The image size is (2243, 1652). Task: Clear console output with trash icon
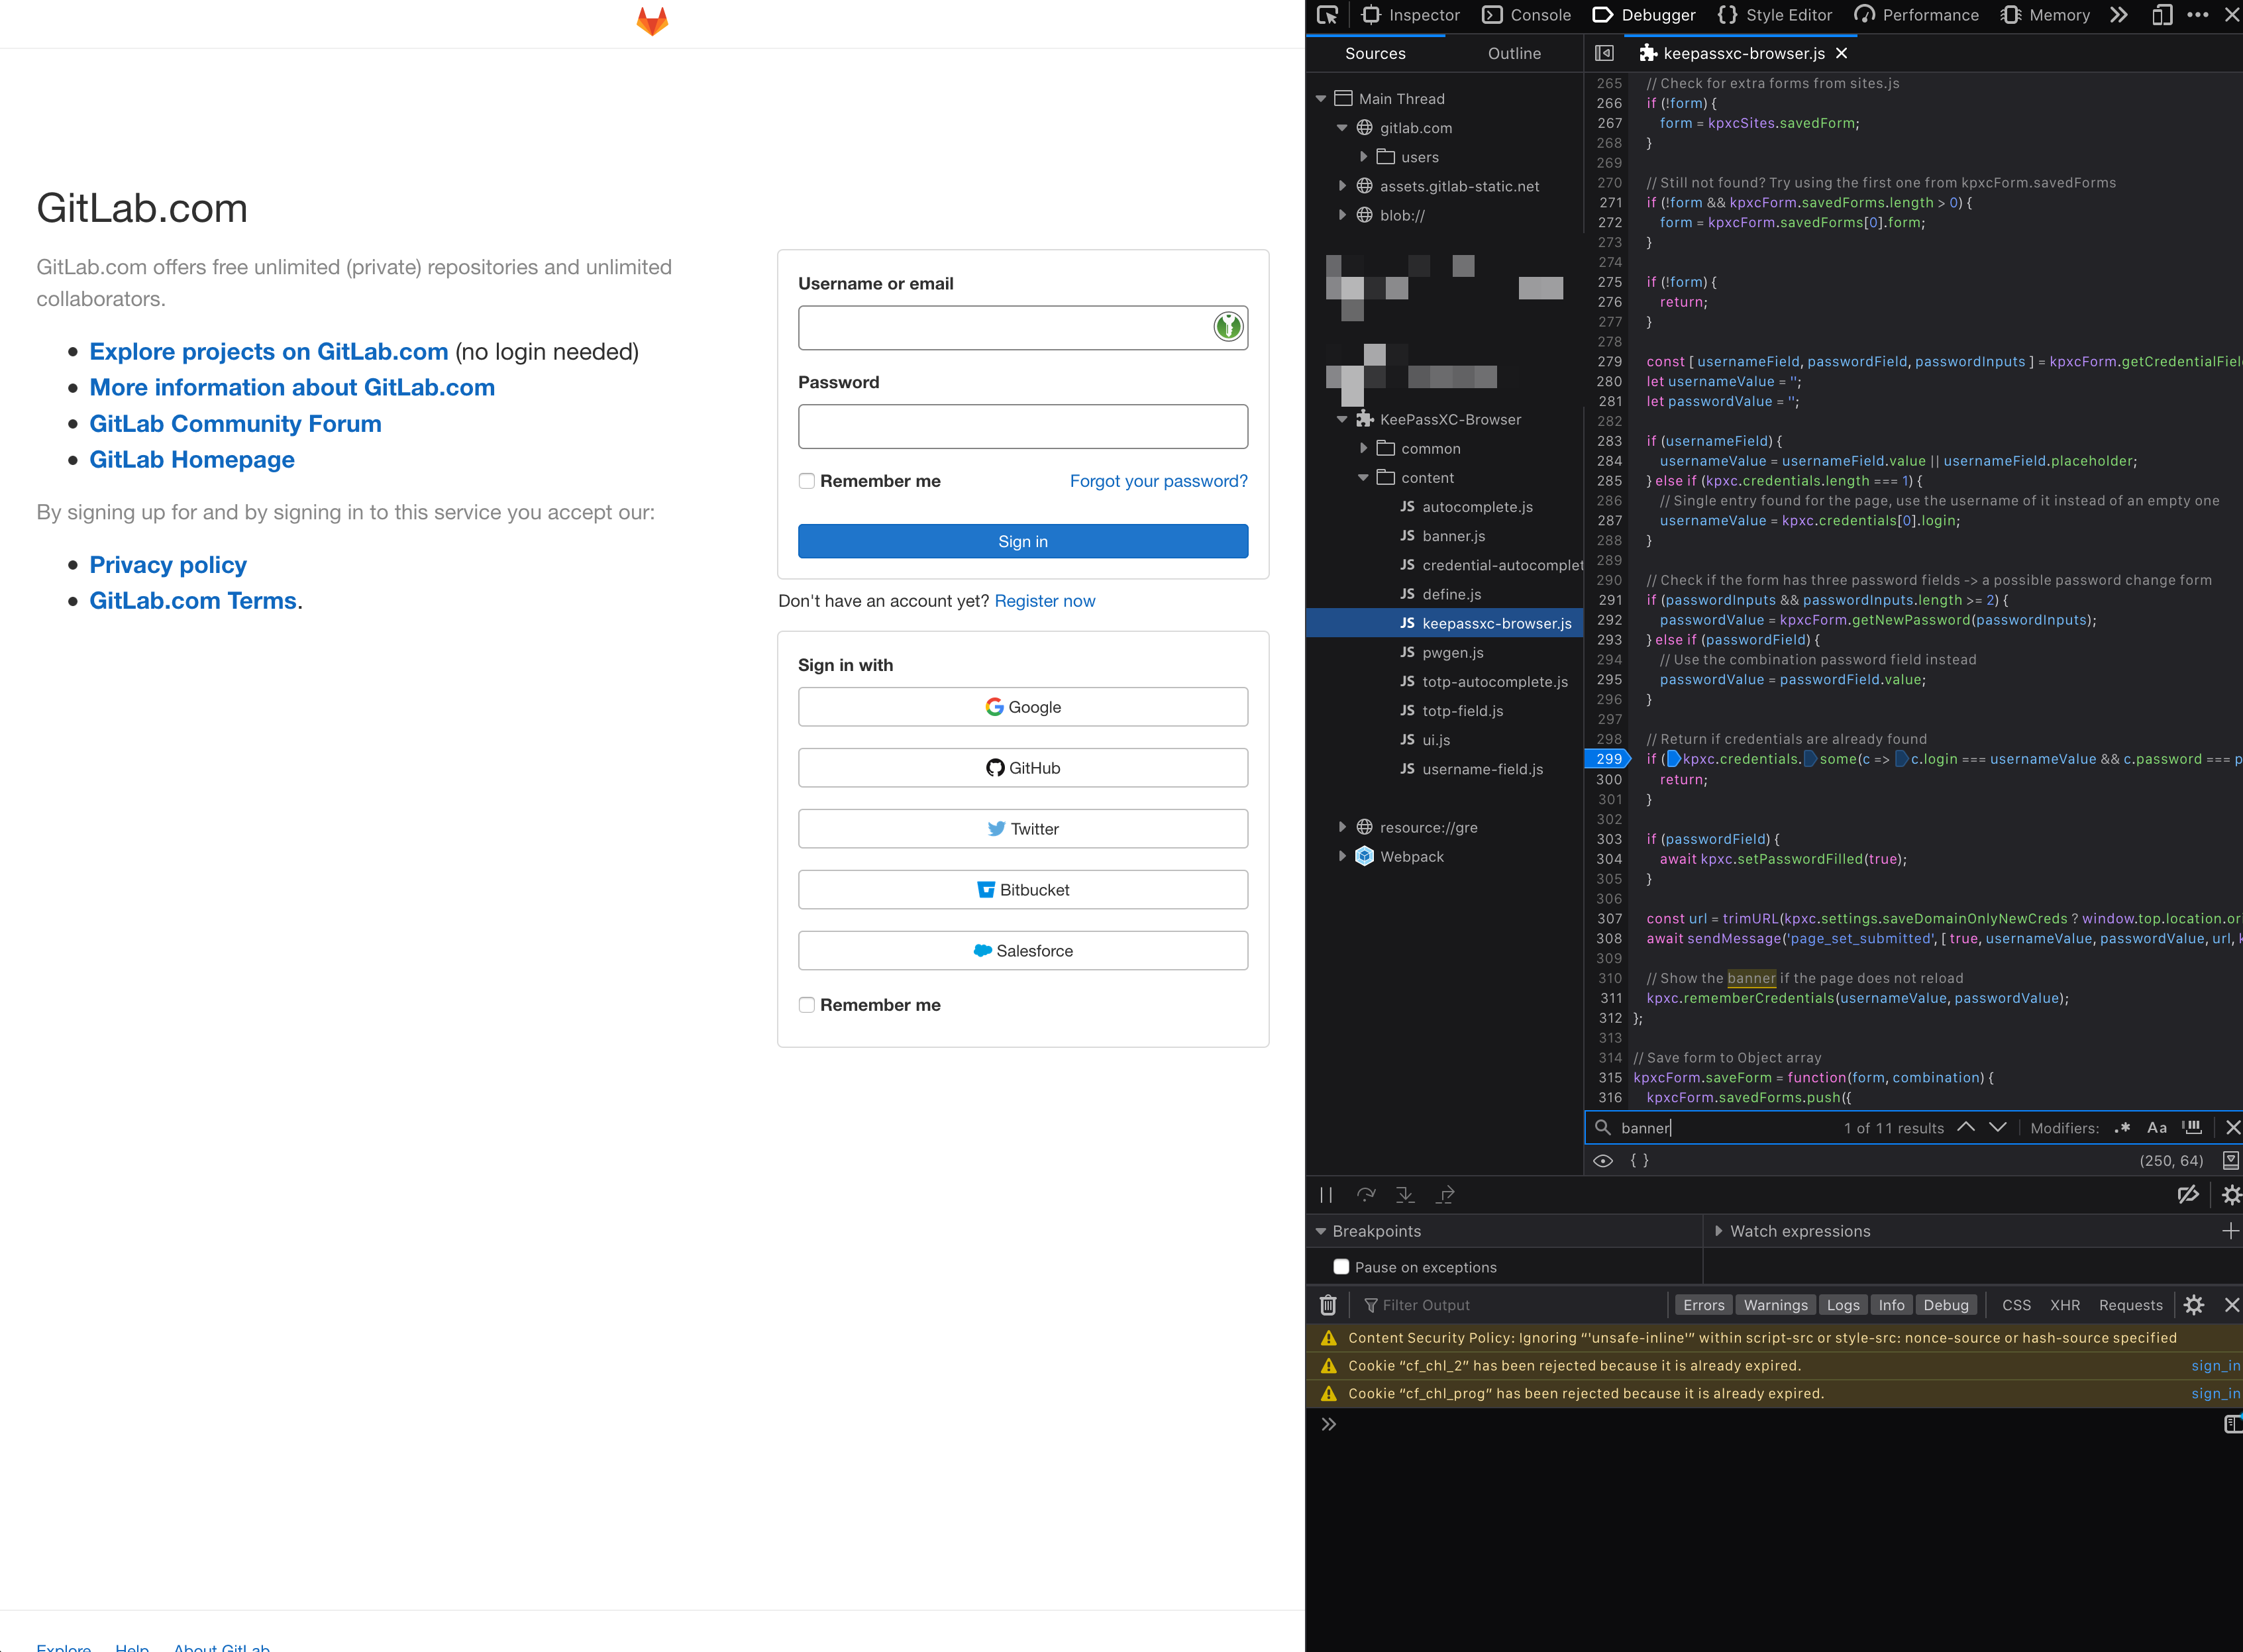coord(1328,1304)
